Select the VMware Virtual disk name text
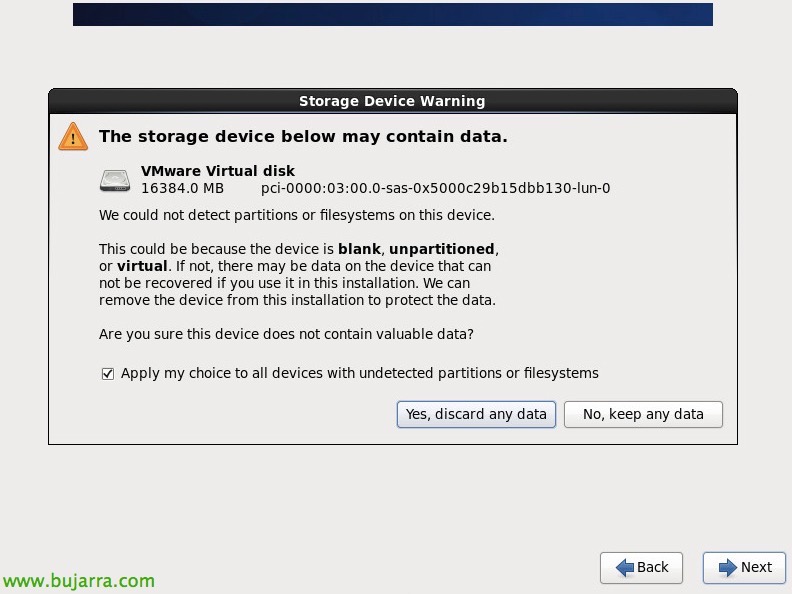792x594 pixels. pyautogui.click(x=218, y=171)
